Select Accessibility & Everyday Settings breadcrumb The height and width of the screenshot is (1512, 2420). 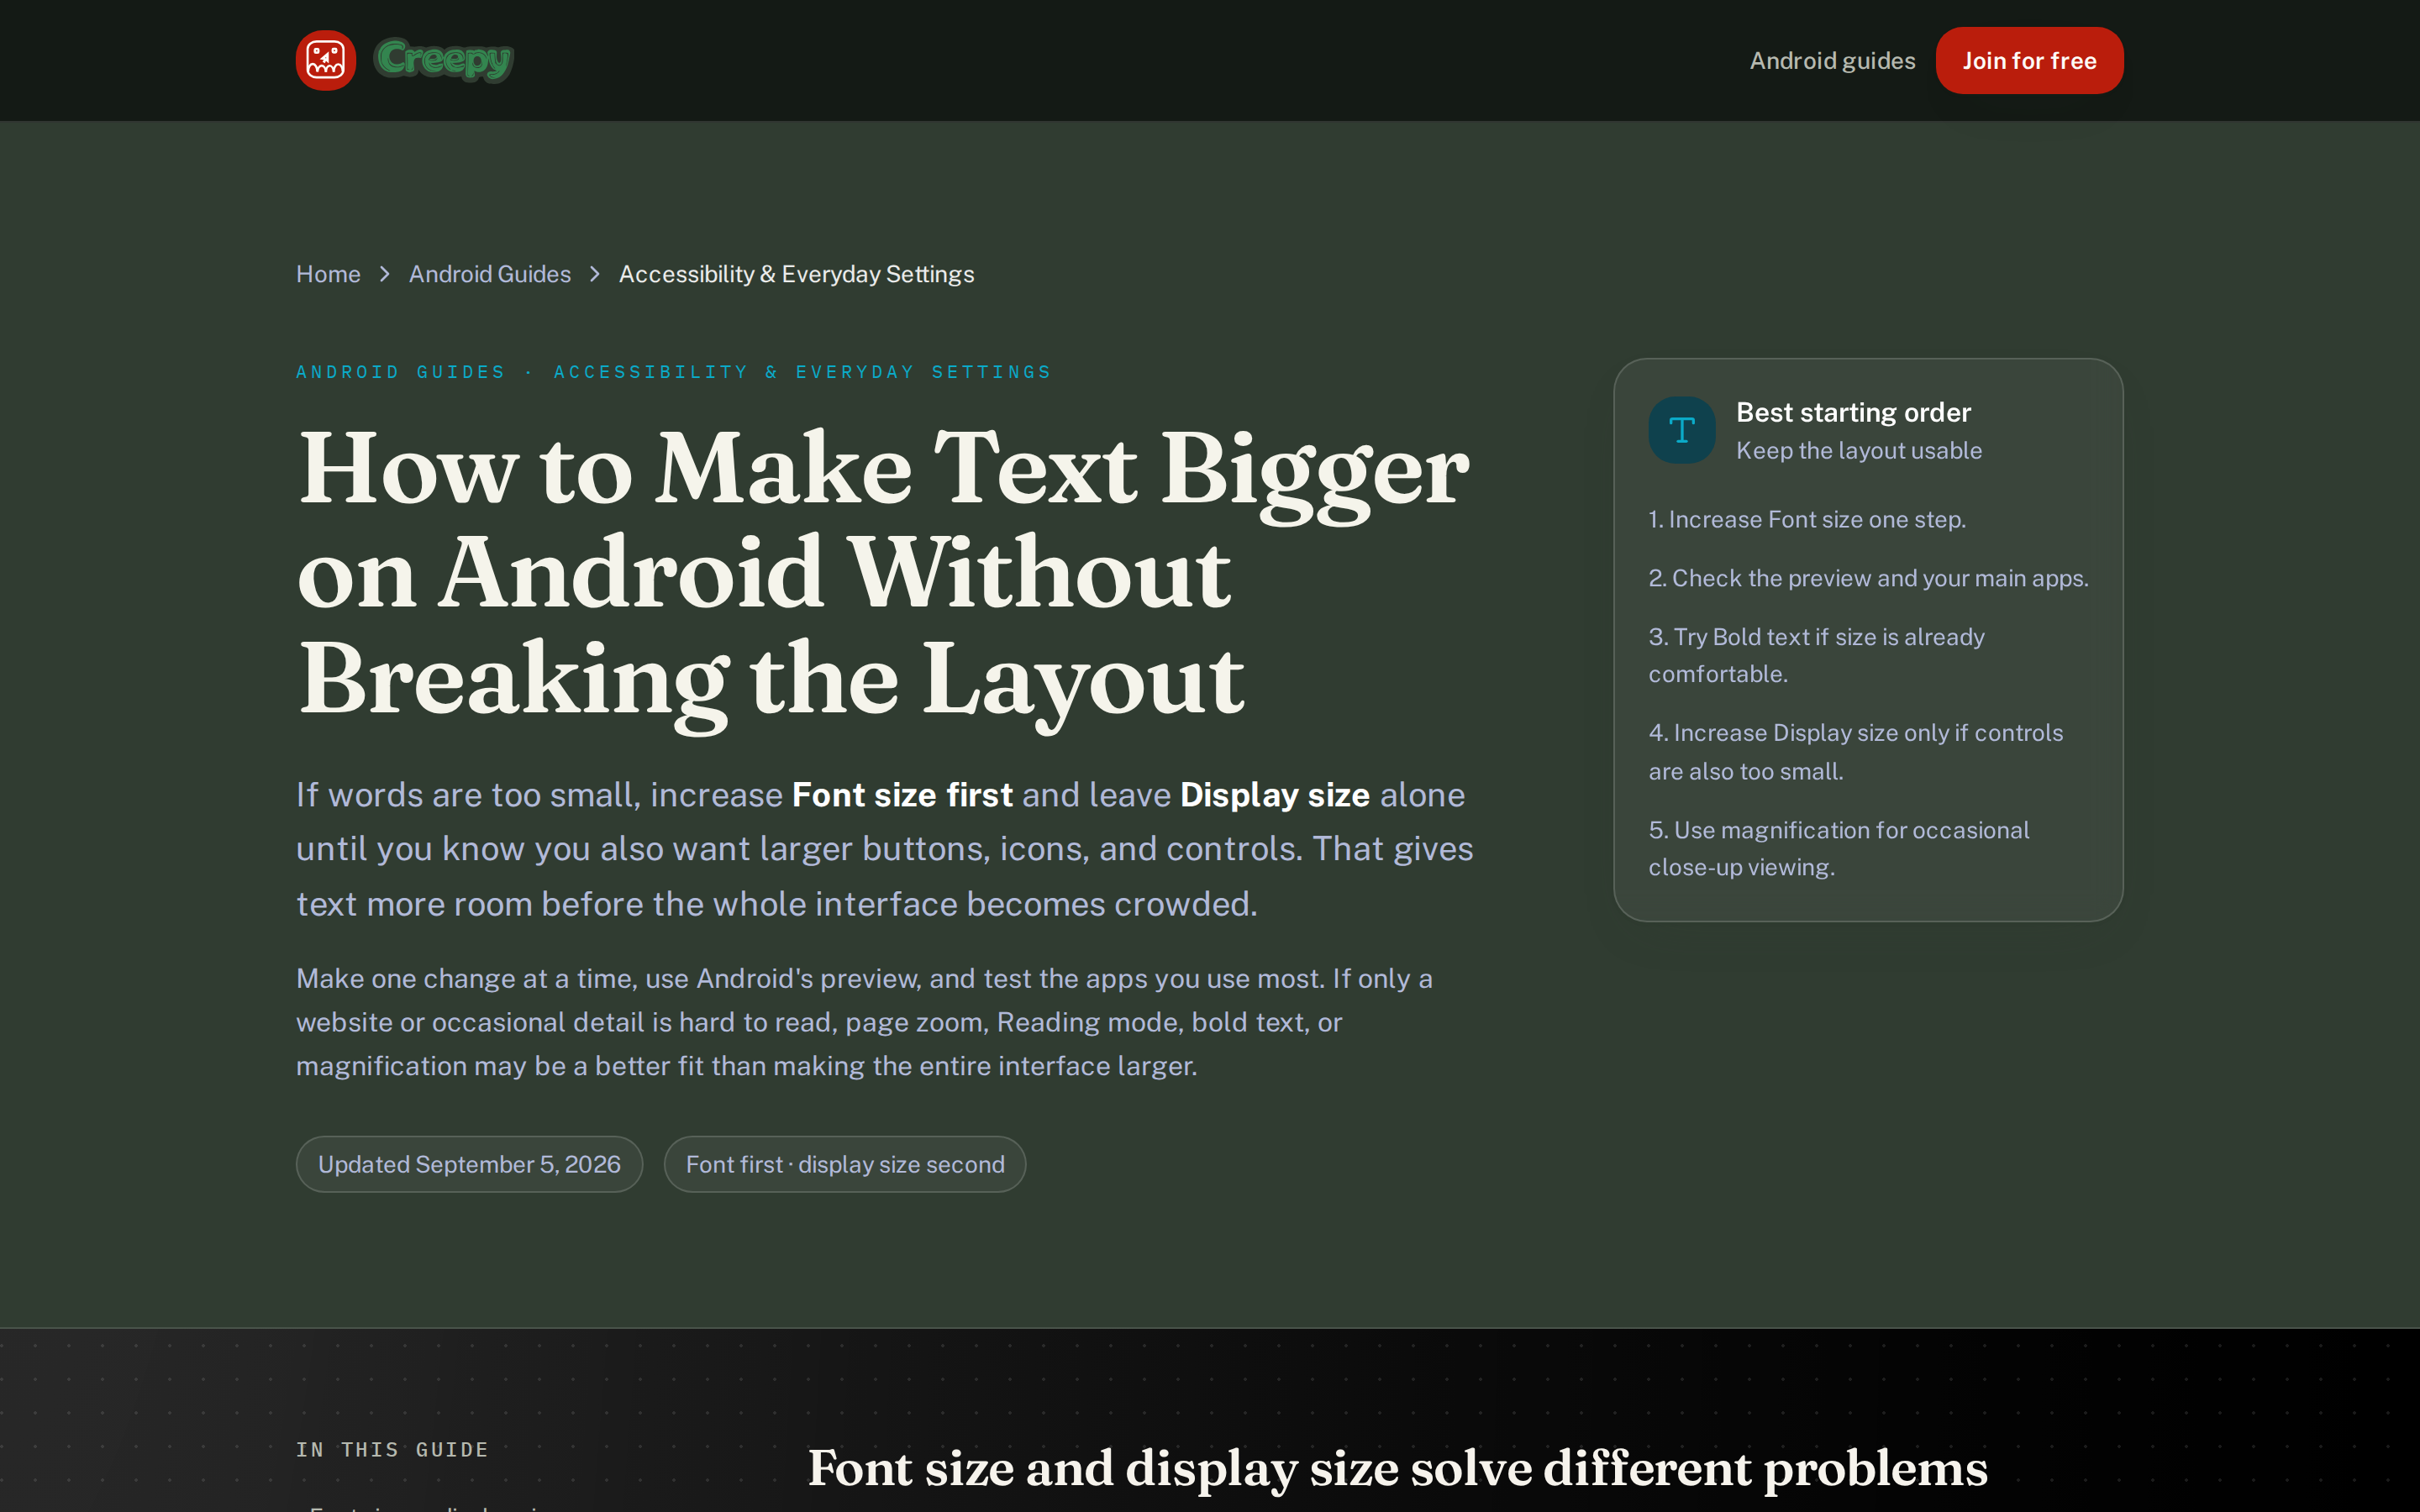[x=796, y=274]
